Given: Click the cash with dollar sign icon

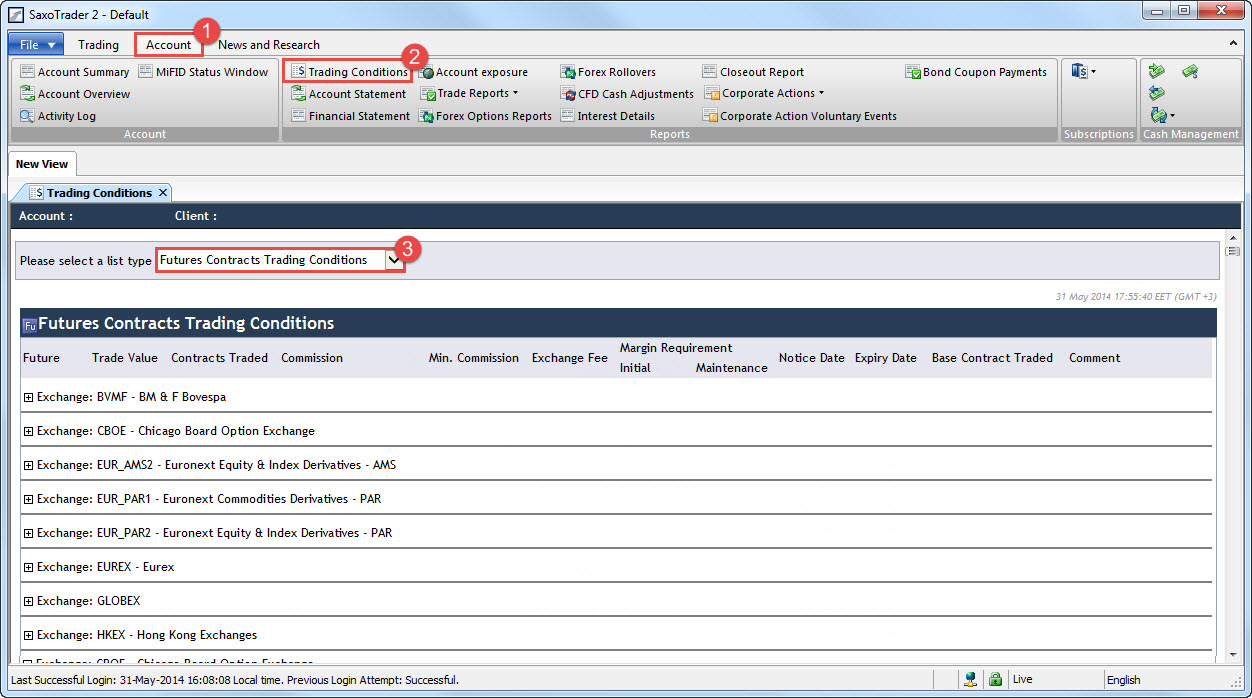Looking at the screenshot, I should pyautogui.click(x=1190, y=71).
